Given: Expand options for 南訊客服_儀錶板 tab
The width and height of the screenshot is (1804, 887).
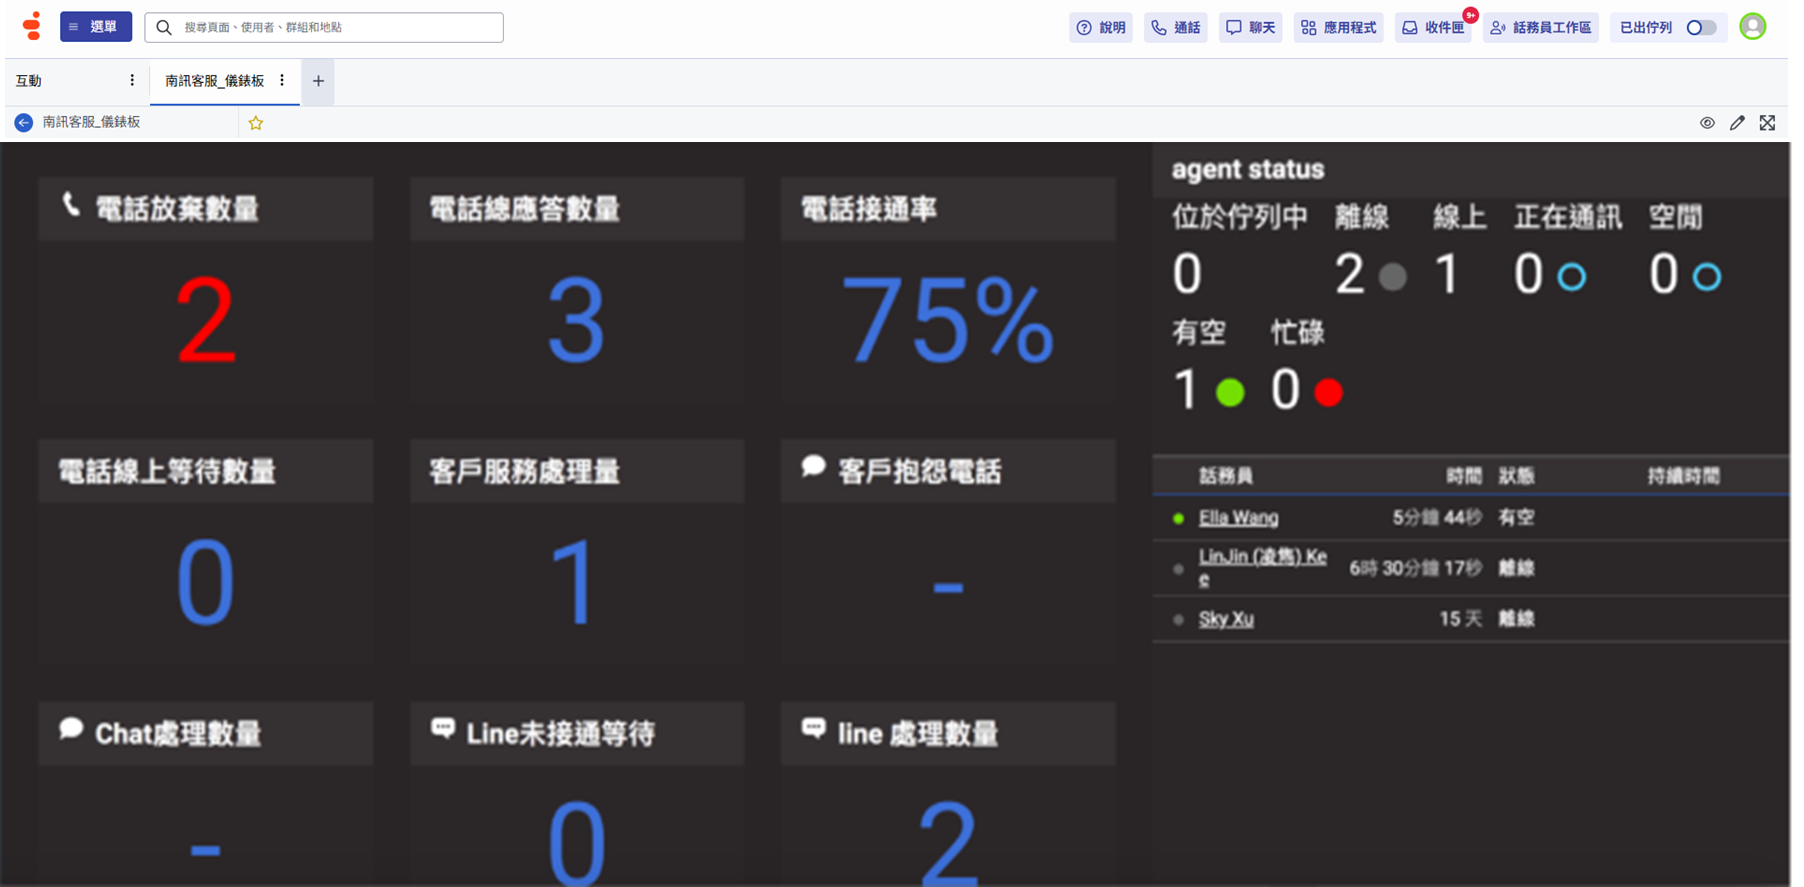Looking at the screenshot, I should pyautogui.click(x=282, y=81).
